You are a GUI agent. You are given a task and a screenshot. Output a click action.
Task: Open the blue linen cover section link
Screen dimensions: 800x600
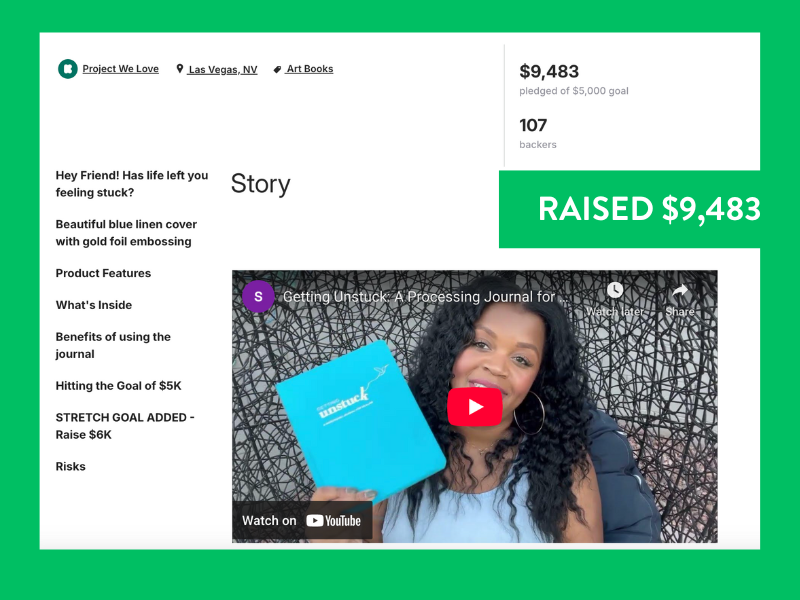126,233
